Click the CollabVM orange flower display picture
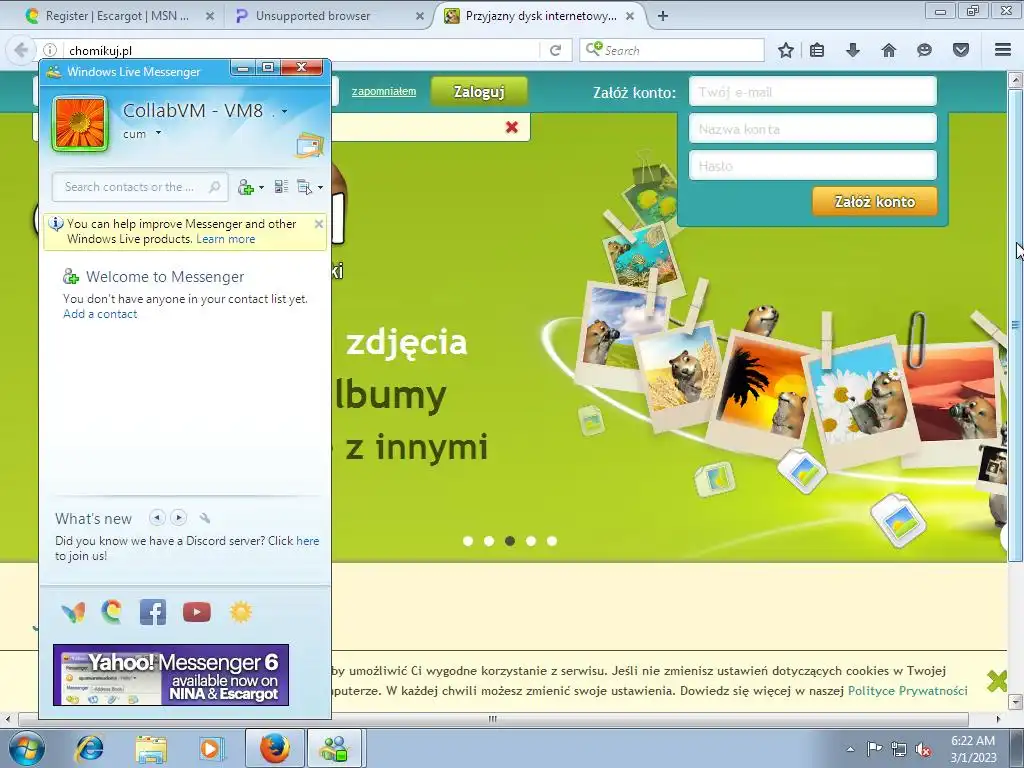The image size is (1024, 768). [x=79, y=123]
